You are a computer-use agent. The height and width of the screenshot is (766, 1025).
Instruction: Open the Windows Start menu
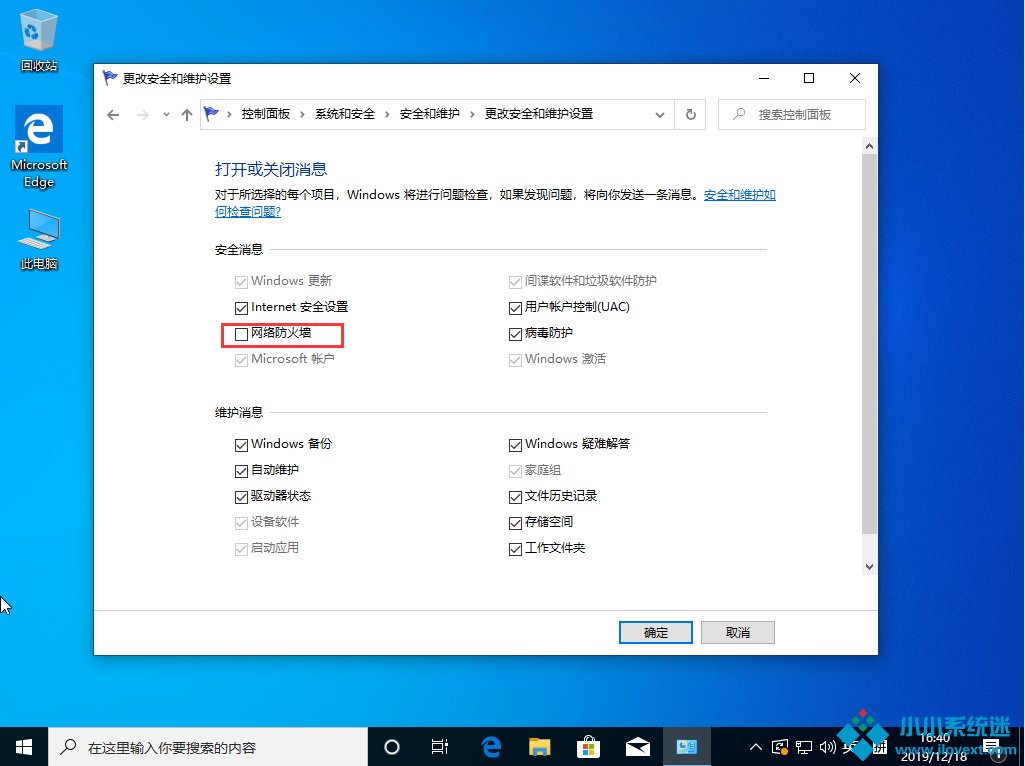24,746
